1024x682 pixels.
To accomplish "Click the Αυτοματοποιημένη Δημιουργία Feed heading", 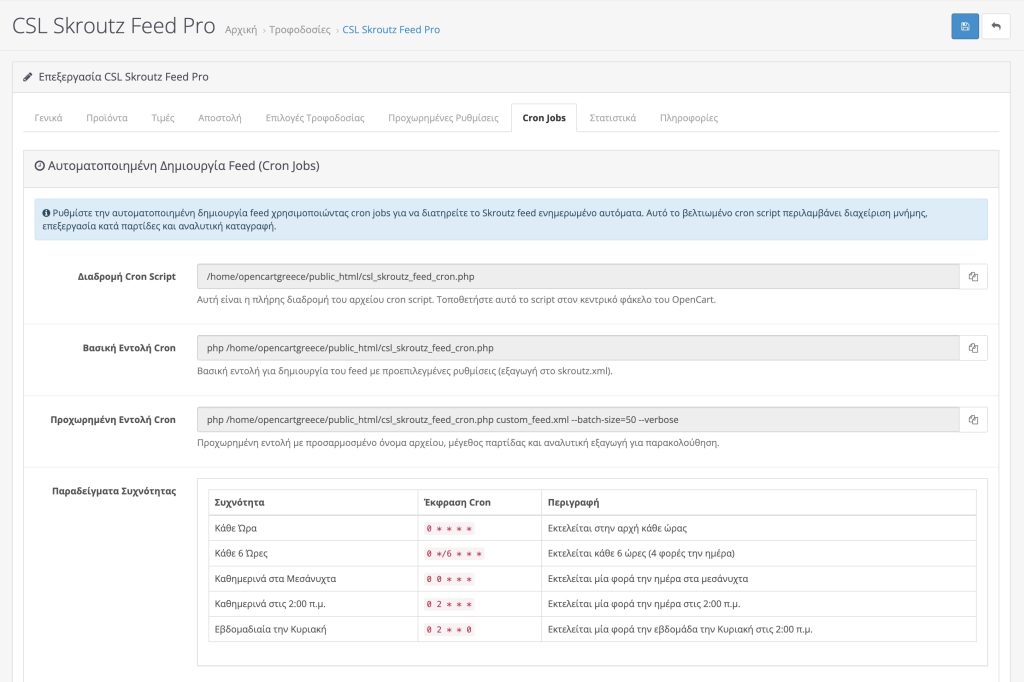I will click(177, 166).
